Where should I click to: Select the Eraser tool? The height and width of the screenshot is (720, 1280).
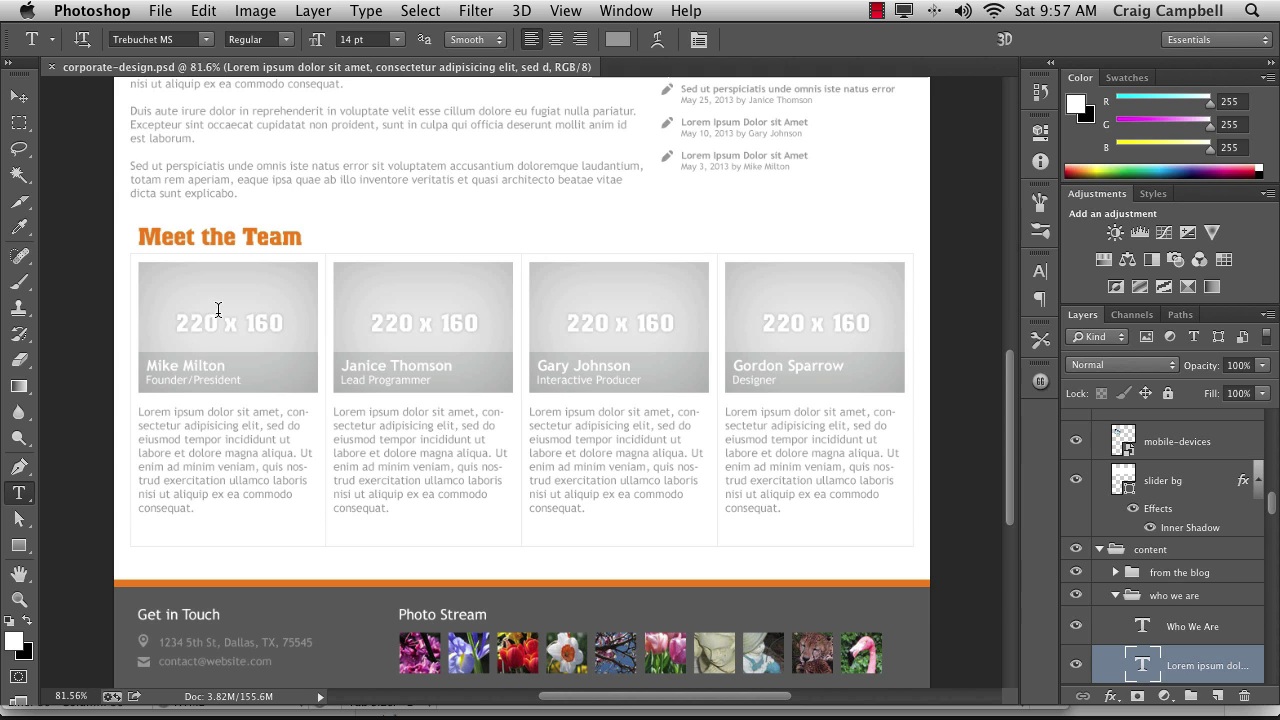click(x=19, y=360)
